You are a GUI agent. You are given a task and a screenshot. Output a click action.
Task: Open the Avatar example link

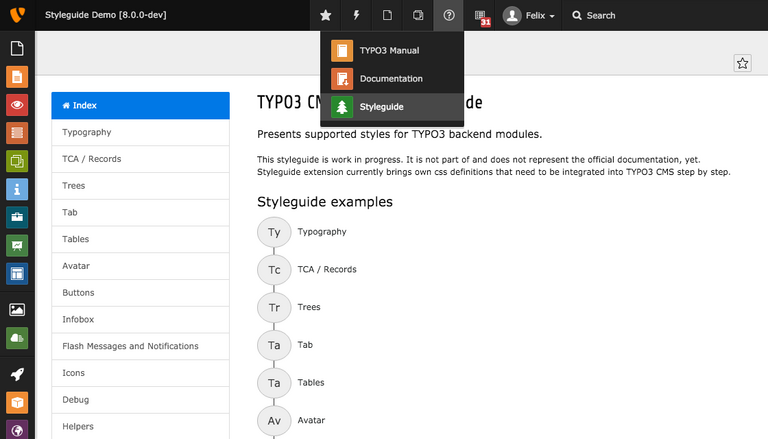[311, 420]
